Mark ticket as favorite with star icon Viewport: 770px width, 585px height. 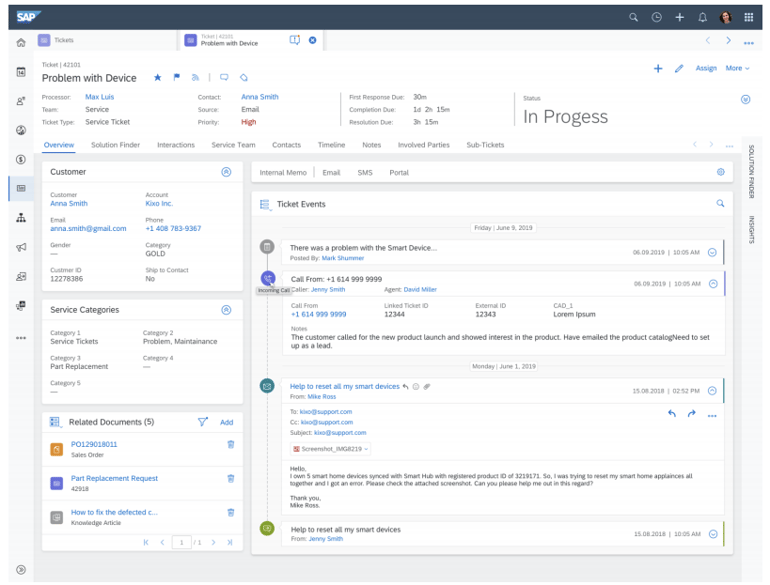coord(158,78)
